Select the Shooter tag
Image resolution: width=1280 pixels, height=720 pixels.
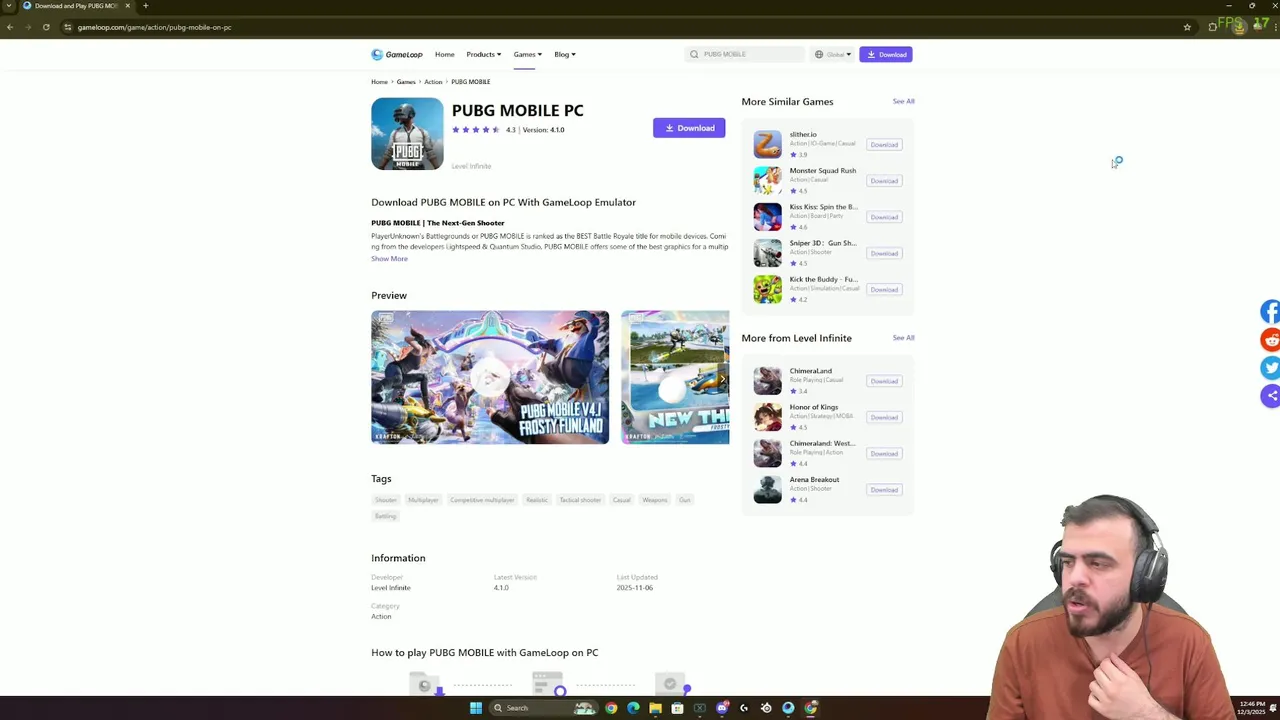(386, 500)
